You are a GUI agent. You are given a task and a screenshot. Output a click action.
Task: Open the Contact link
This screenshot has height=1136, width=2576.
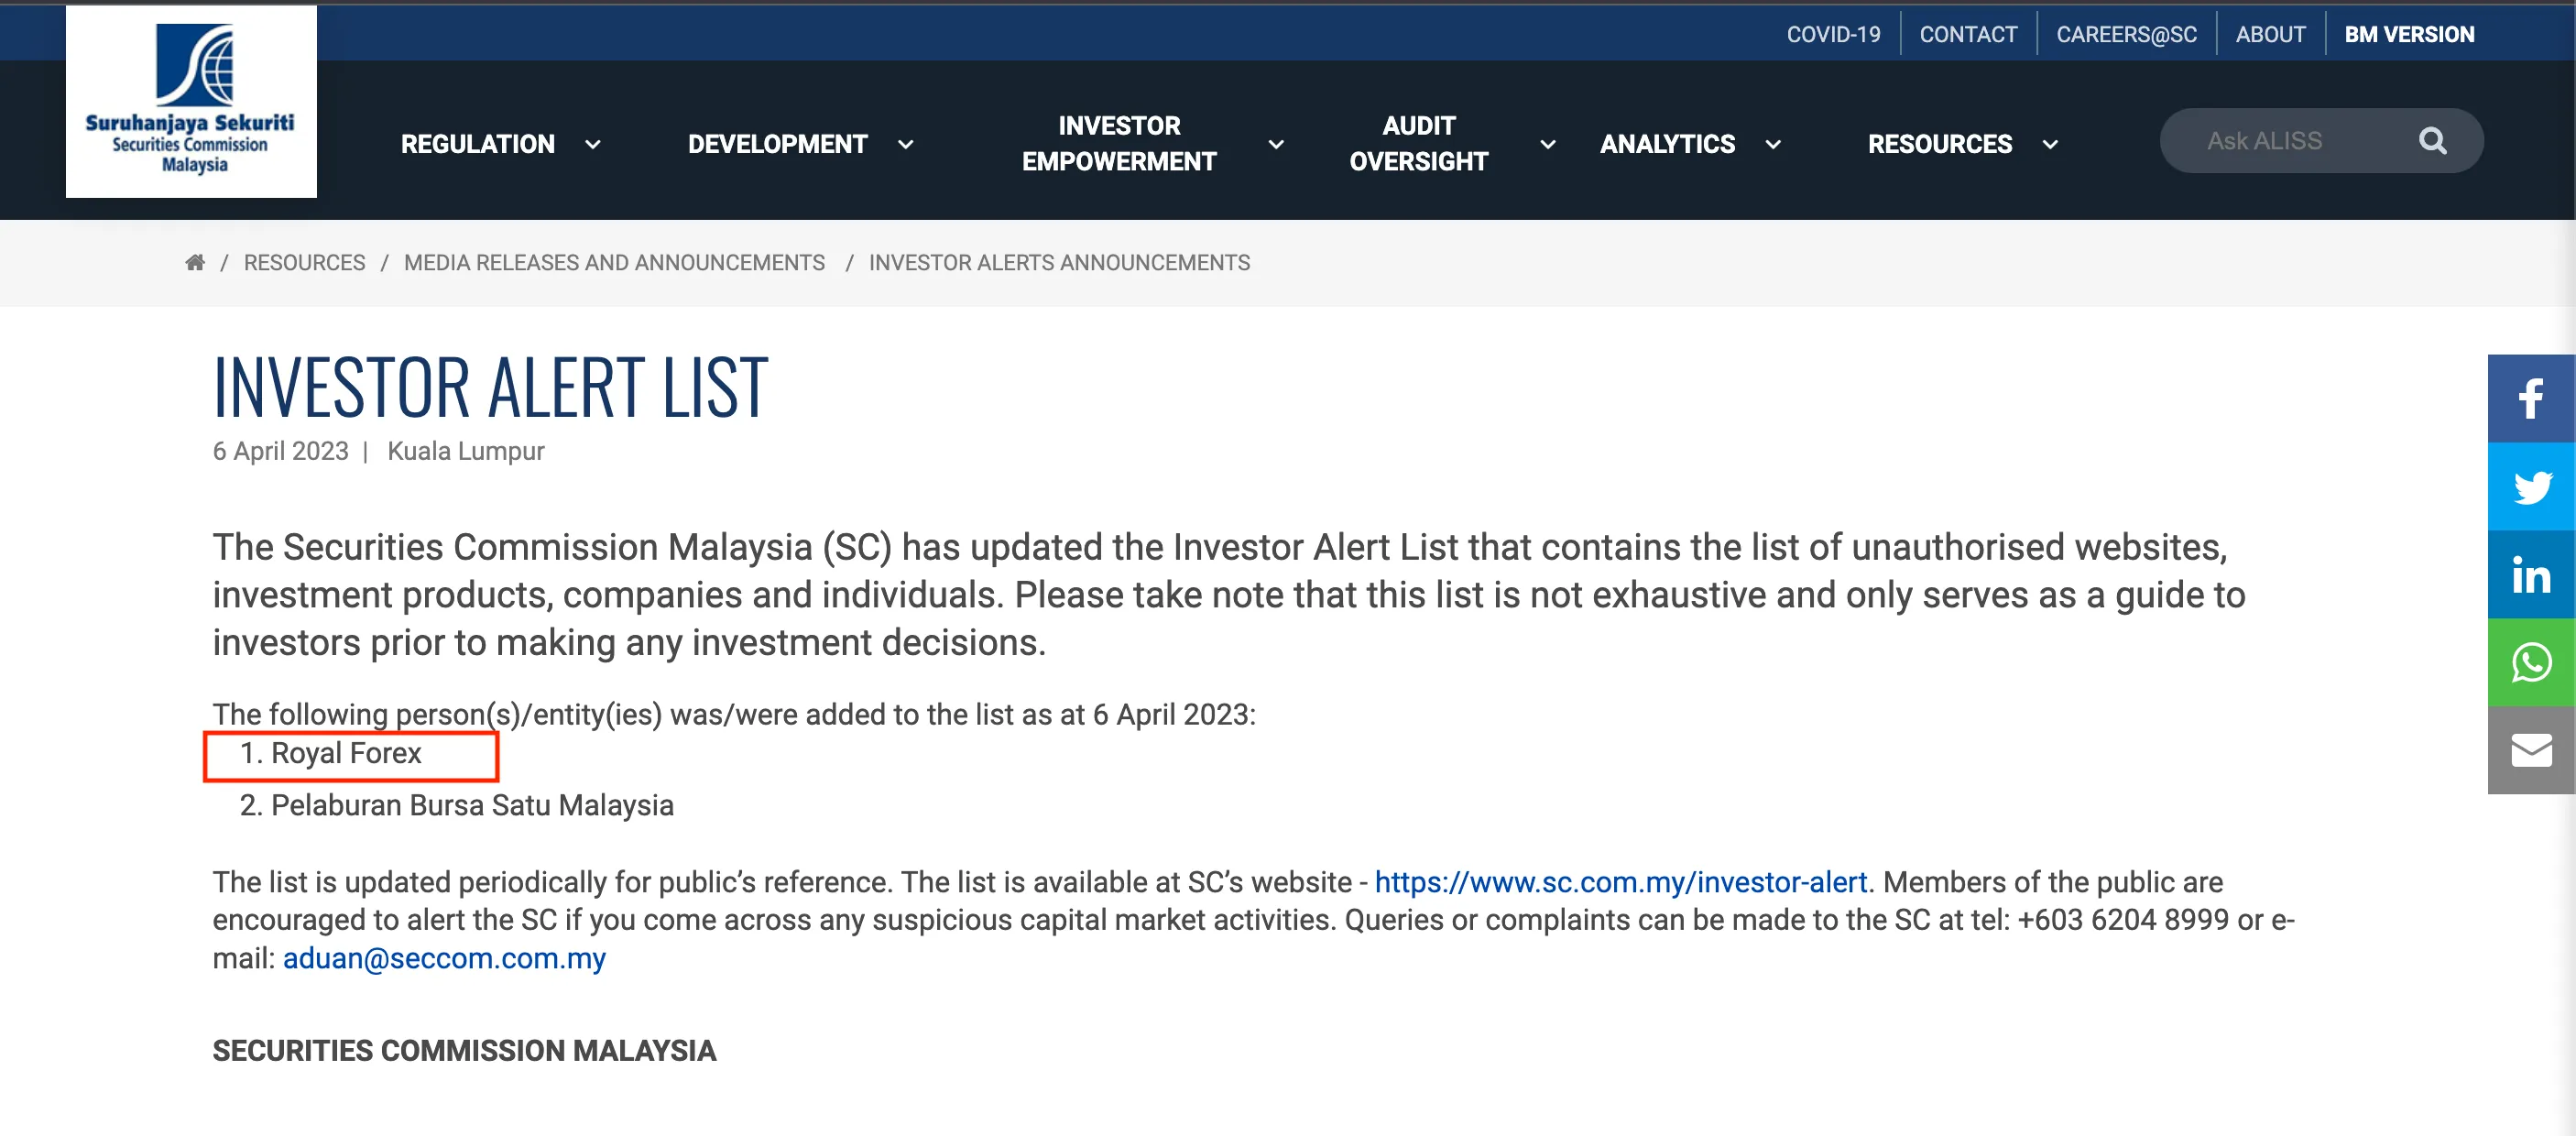click(1968, 34)
